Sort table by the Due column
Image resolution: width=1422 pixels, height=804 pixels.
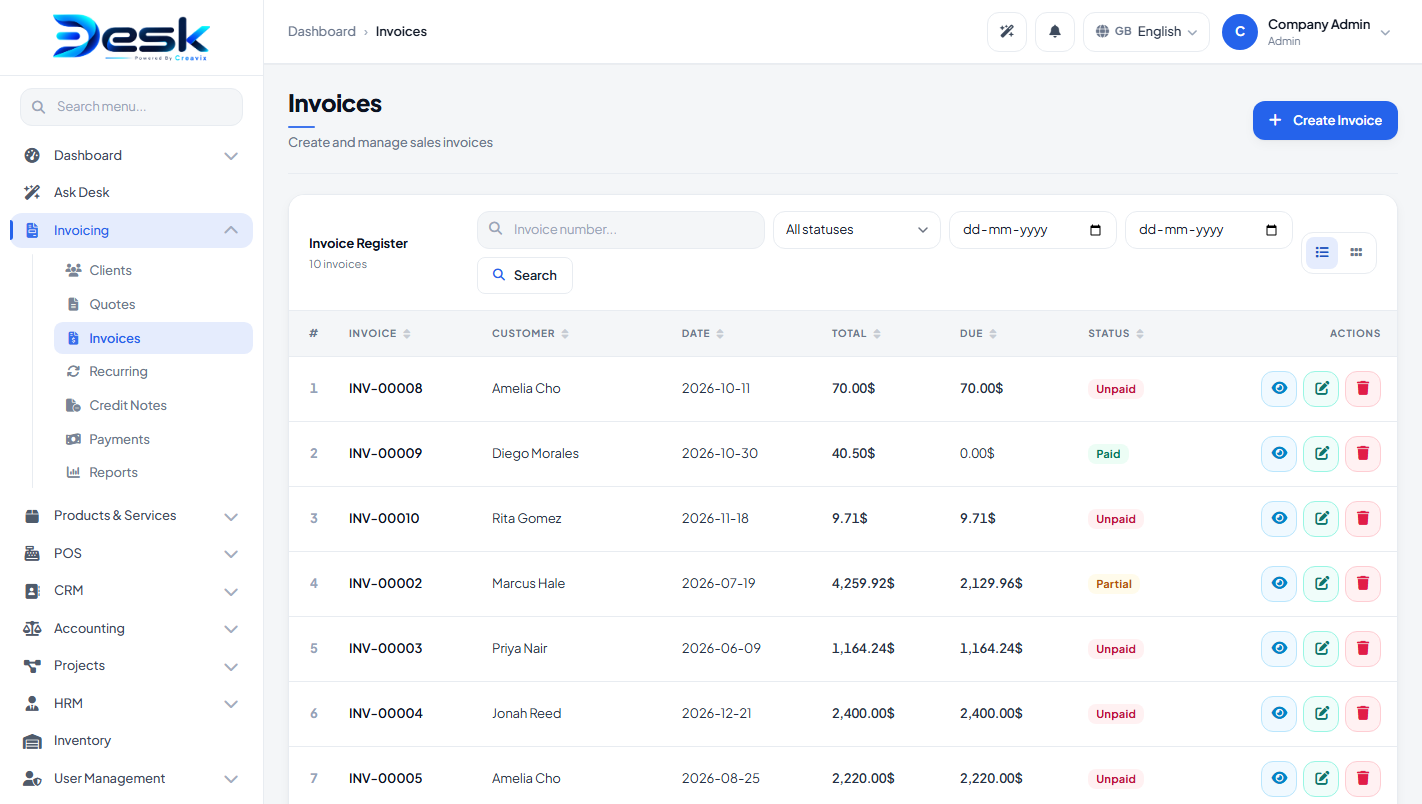(979, 334)
